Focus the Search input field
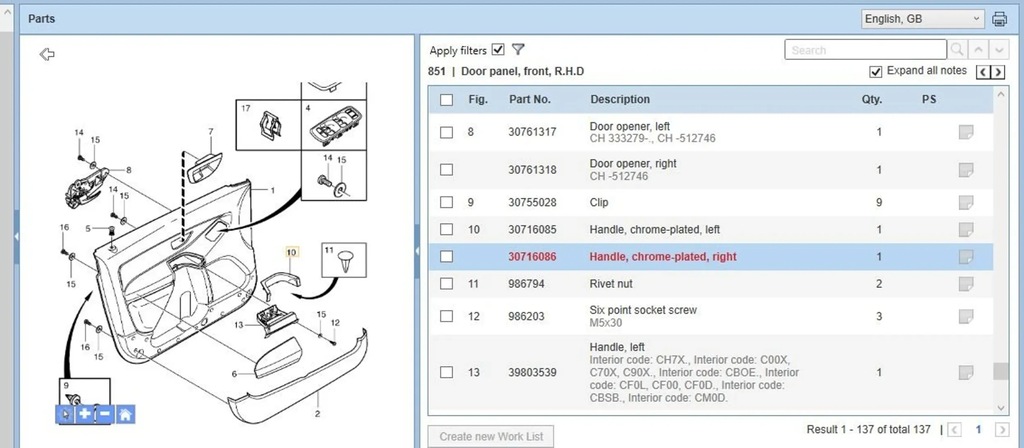Viewport: 1024px width, 448px height. click(x=865, y=50)
